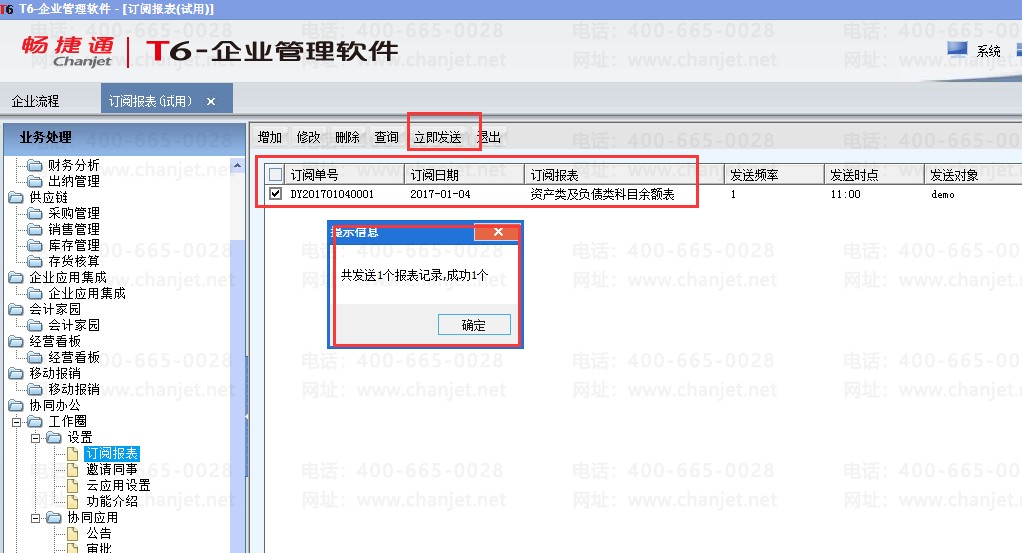Click the 采购管理 folder icon

coord(35,213)
